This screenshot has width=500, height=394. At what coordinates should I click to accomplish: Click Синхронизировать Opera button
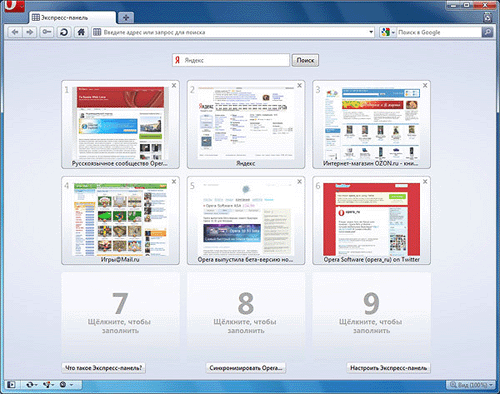(x=246, y=368)
